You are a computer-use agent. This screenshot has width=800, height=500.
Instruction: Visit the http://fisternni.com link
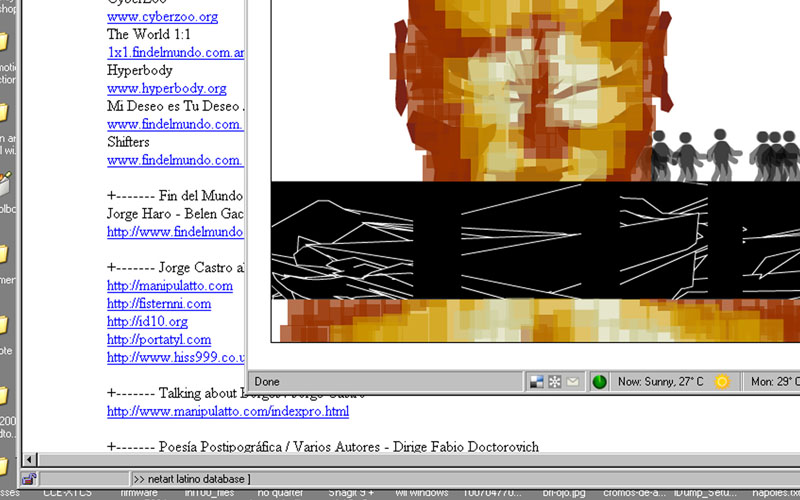[x=159, y=304]
